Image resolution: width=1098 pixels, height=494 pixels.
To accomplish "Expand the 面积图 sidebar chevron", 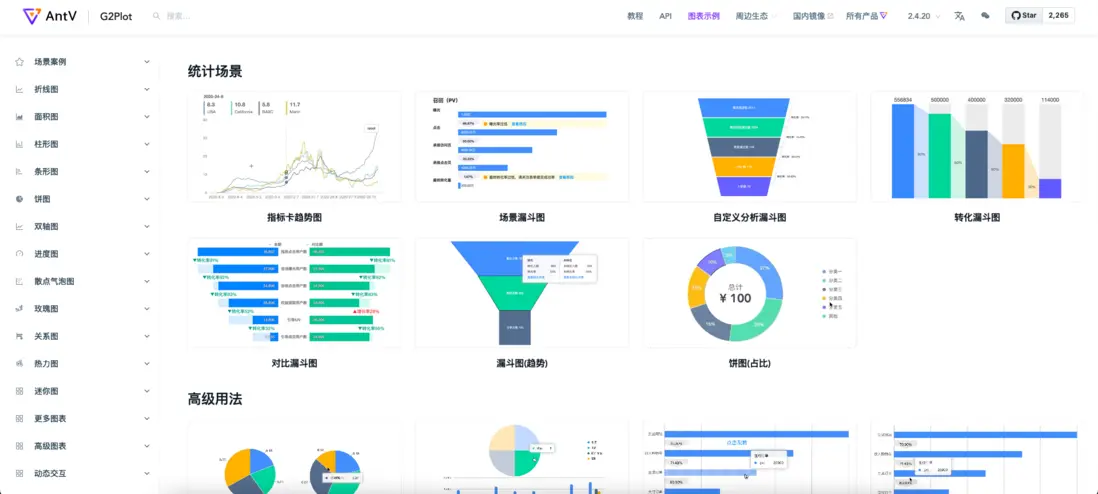I will [x=147, y=116].
